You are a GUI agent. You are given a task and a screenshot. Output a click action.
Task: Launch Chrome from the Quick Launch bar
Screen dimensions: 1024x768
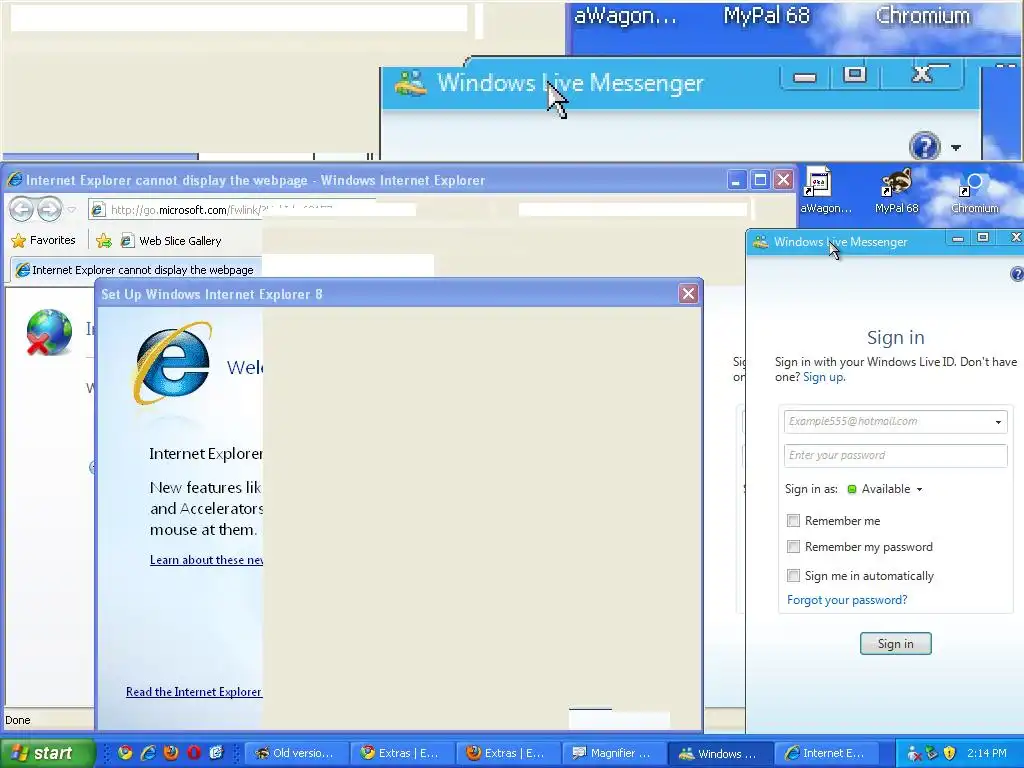[125, 753]
